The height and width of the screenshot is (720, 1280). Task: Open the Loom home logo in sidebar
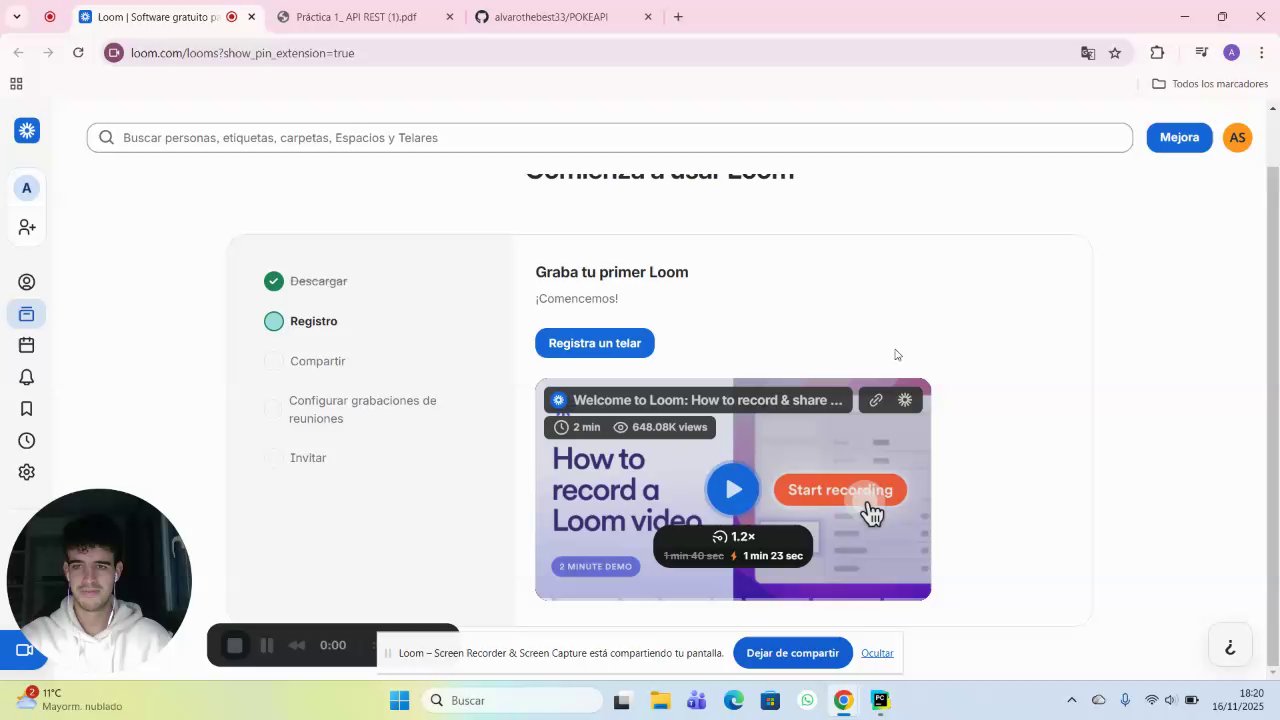[x=27, y=130]
